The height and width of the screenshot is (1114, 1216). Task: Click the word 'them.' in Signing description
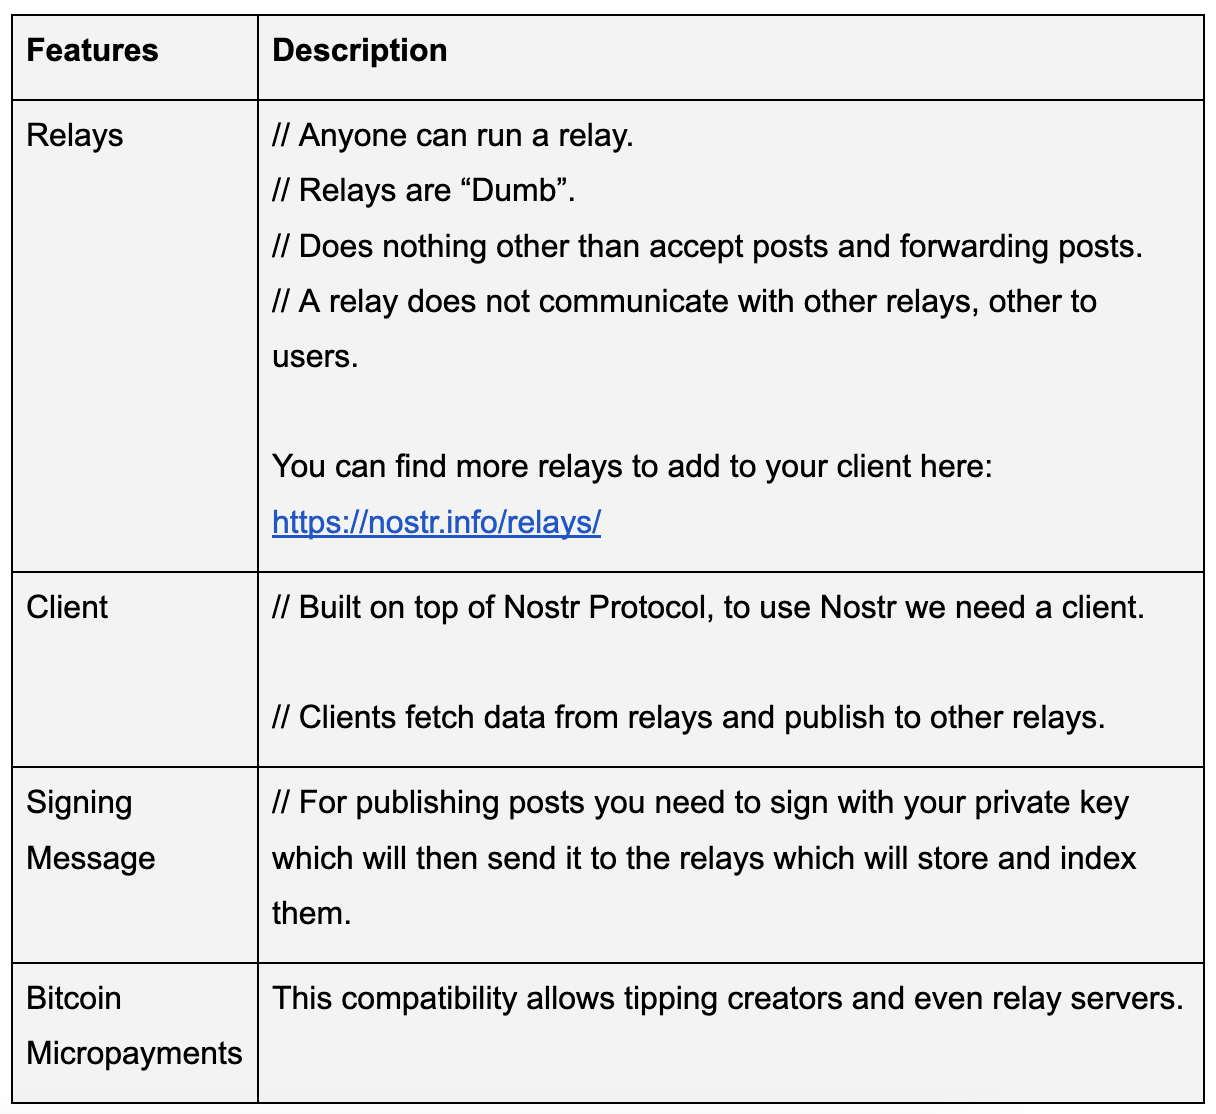[x=312, y=913]
